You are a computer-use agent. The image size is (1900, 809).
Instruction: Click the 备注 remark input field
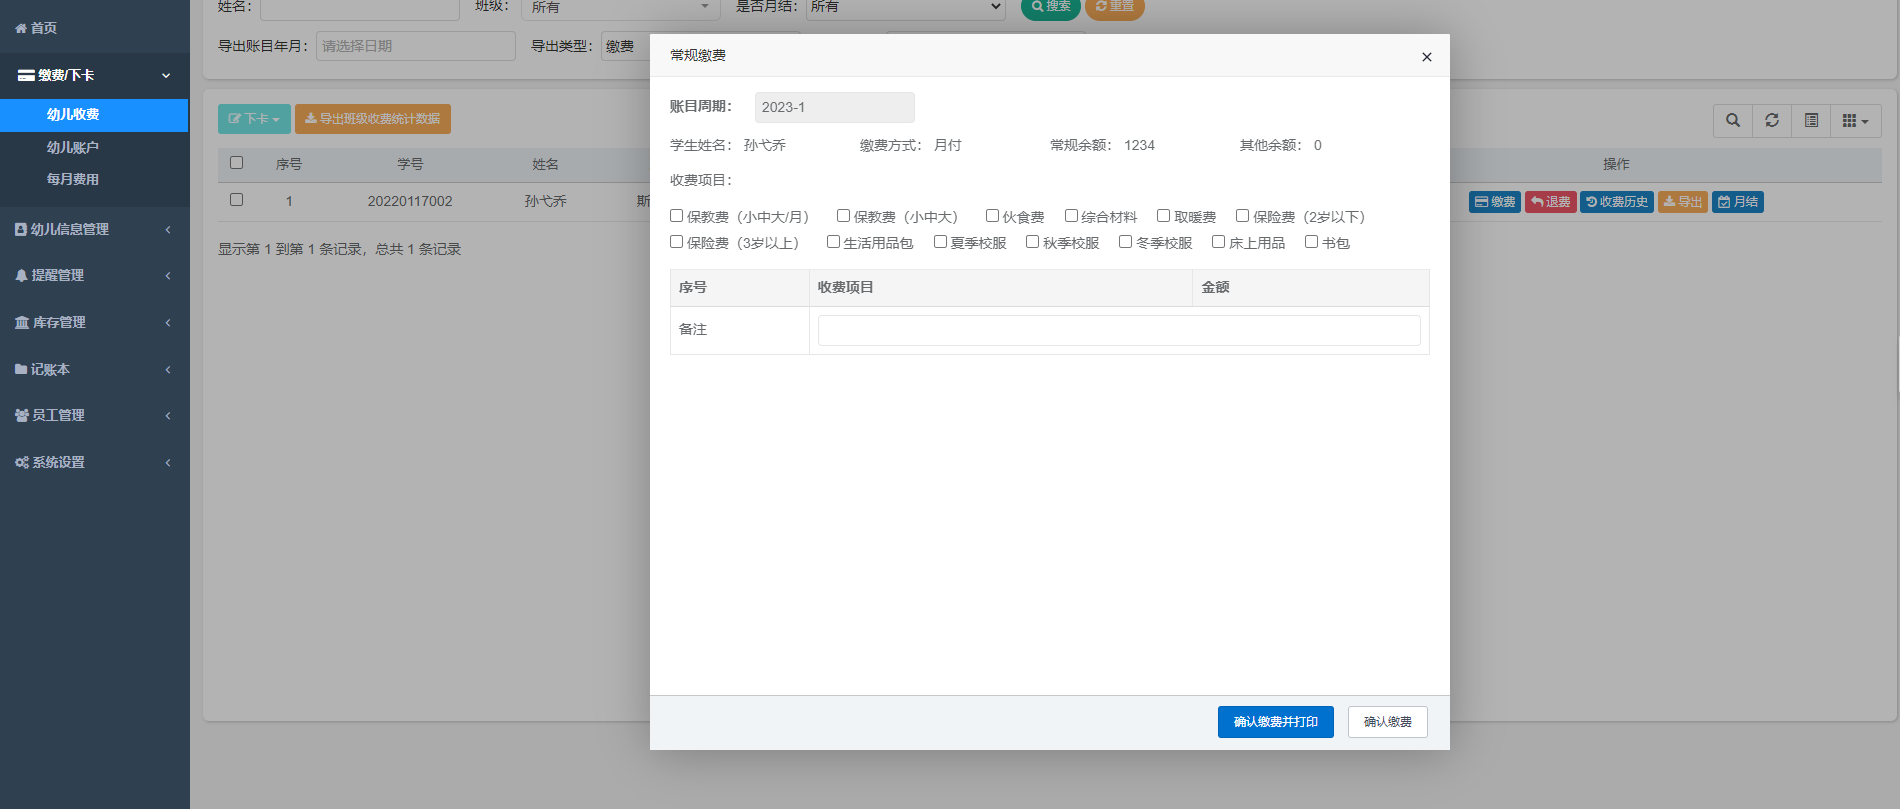[1119, 331]
